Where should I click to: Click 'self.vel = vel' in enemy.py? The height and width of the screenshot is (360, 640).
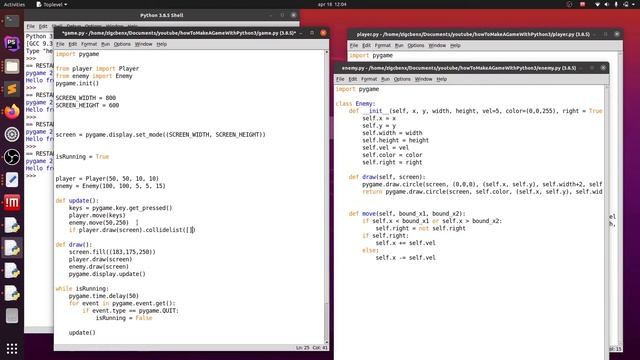[385, 148]
